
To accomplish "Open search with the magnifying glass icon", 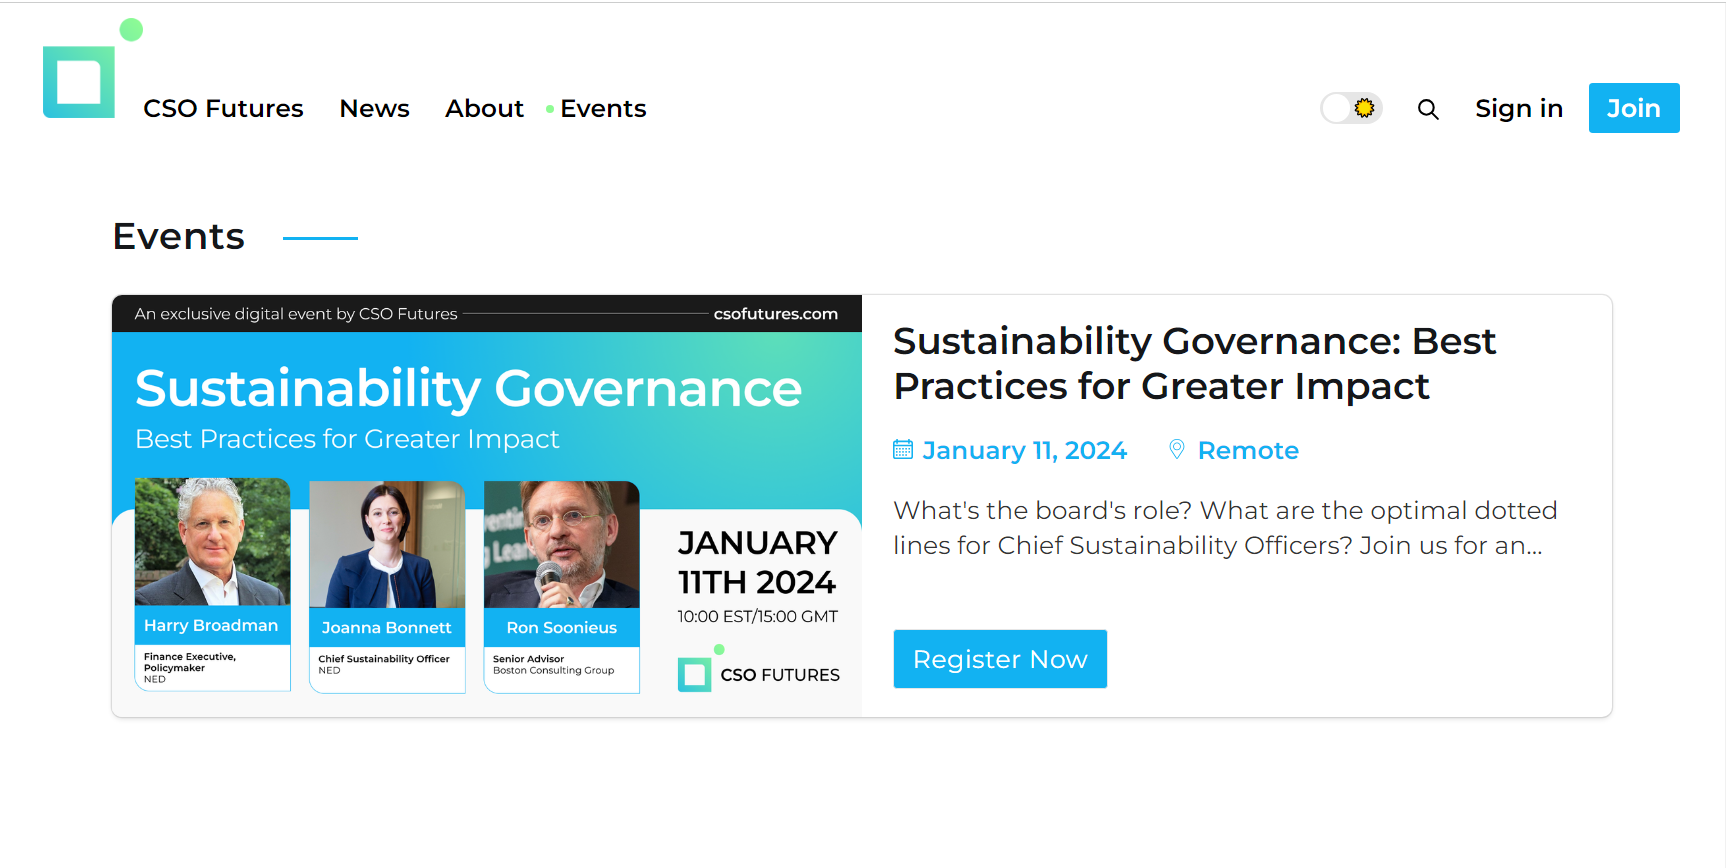I will coord(1428,109).
